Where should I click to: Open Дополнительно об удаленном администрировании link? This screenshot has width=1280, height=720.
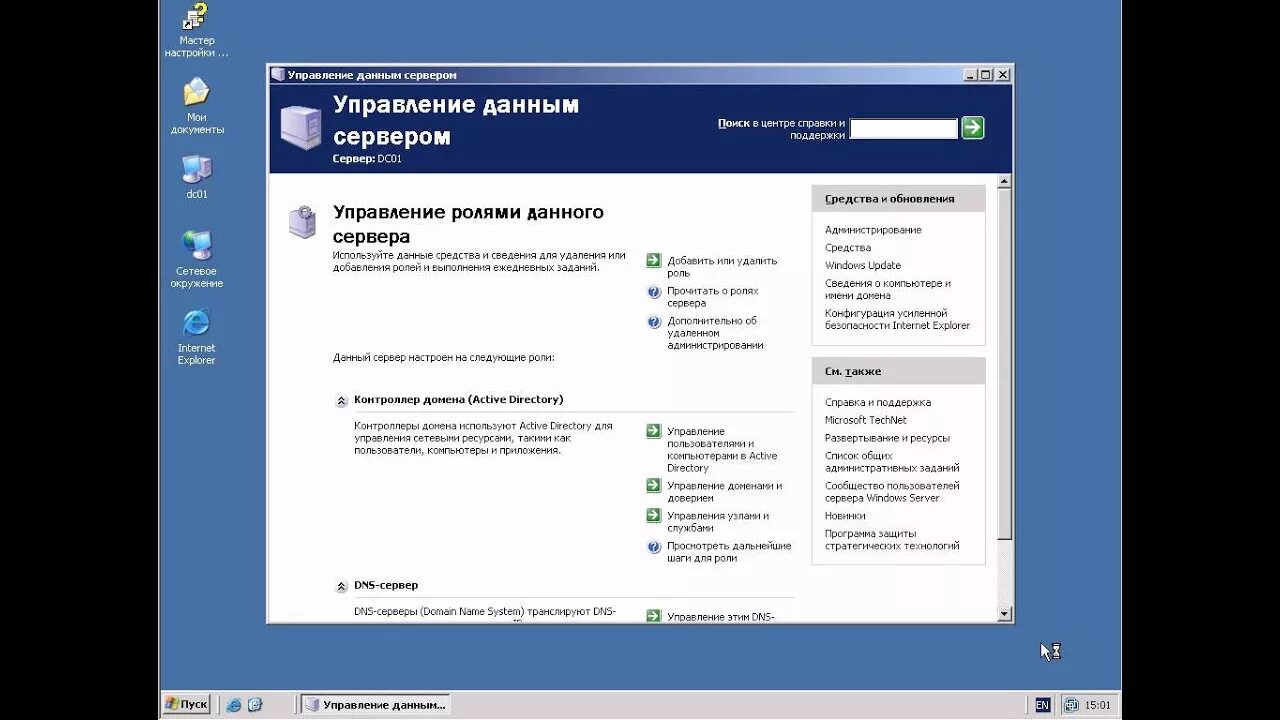[x=715, y=333]
